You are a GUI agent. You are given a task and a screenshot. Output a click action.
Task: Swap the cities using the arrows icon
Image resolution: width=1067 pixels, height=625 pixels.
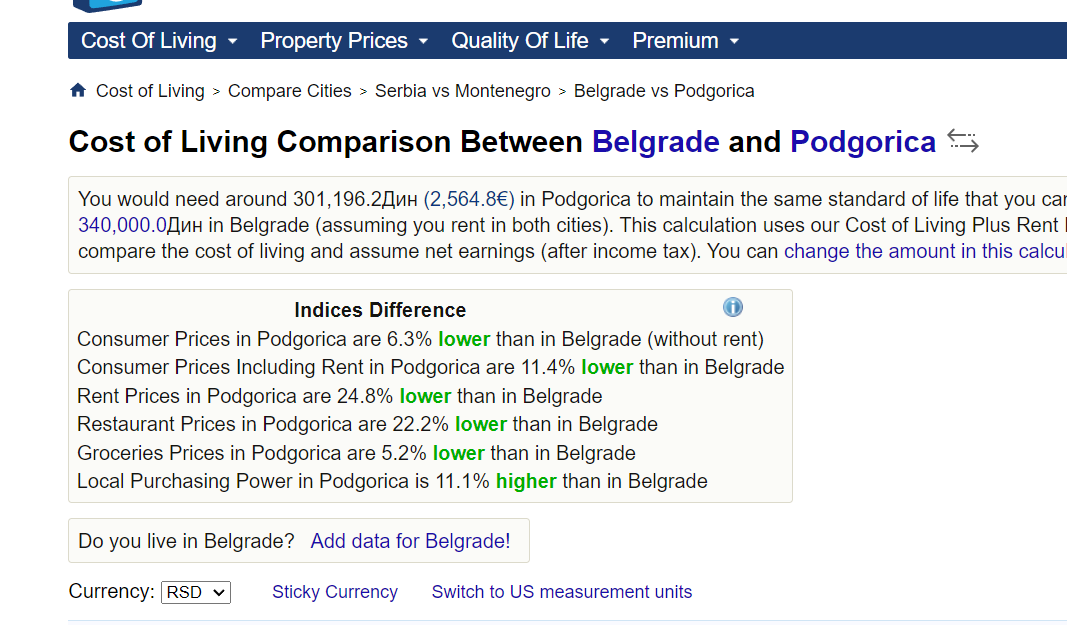tap(962, 141)
